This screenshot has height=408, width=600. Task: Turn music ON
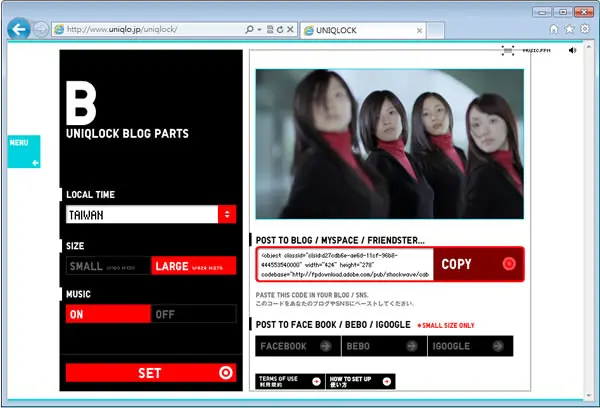click(108, 314)
